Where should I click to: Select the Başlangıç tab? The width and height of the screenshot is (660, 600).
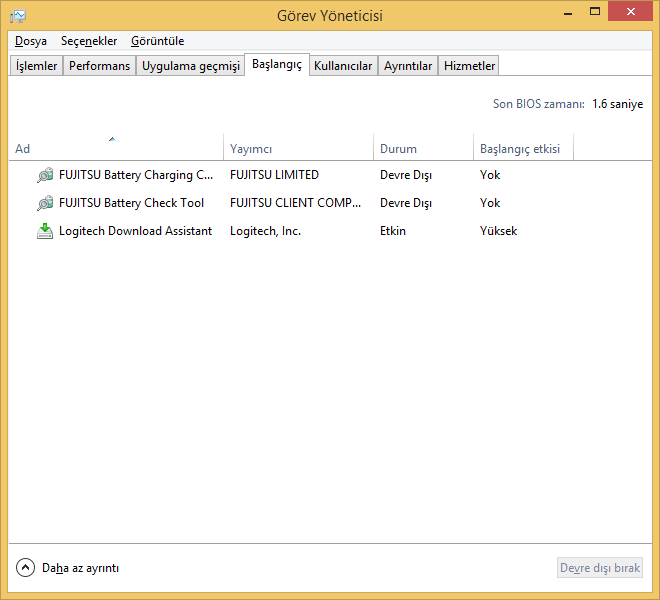(x=277, y=64)
